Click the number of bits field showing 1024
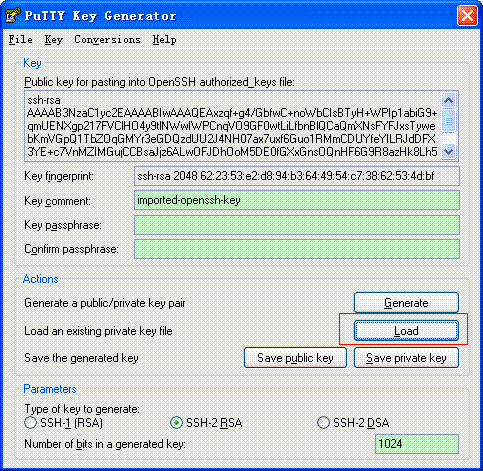The image size is (483, 471). tap(417, 444)
